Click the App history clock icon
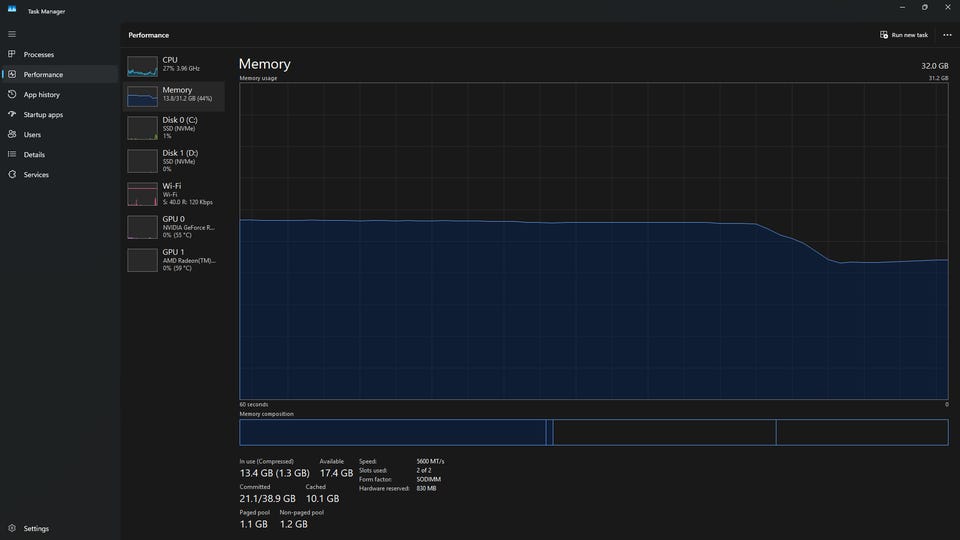 12,94
